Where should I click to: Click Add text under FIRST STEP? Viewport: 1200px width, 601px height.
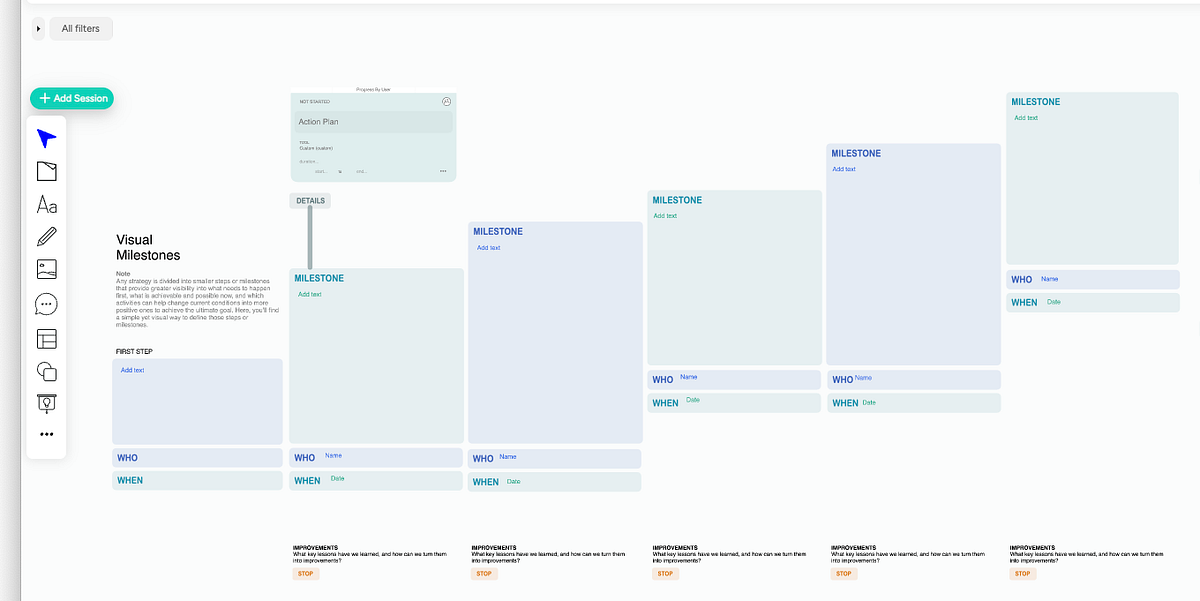(132, 370)
